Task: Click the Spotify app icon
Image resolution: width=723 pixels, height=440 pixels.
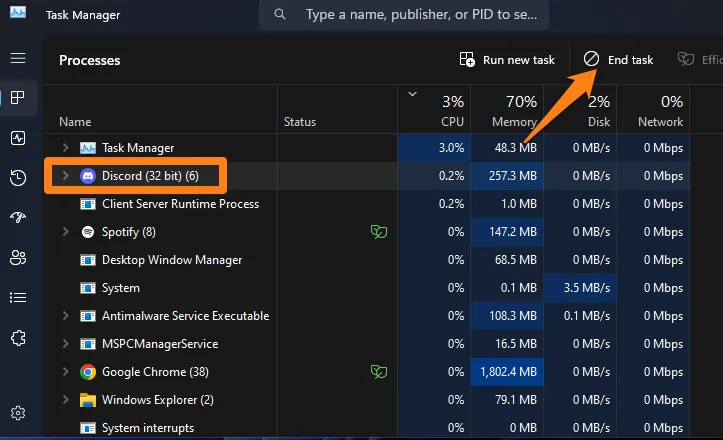Action: (x=88, y=232)
